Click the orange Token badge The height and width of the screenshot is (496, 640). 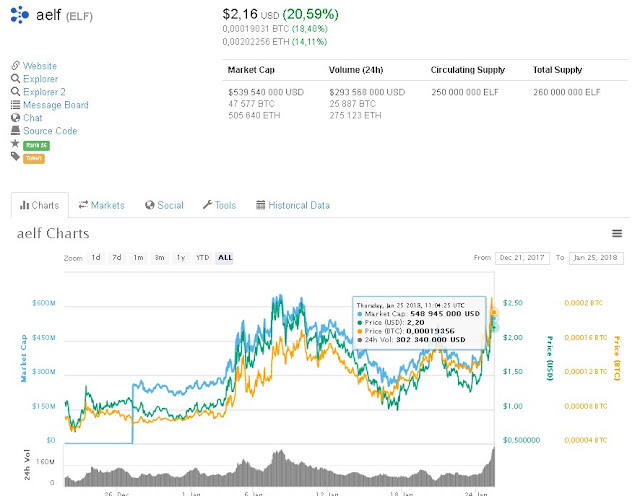[x=34, y=158]
